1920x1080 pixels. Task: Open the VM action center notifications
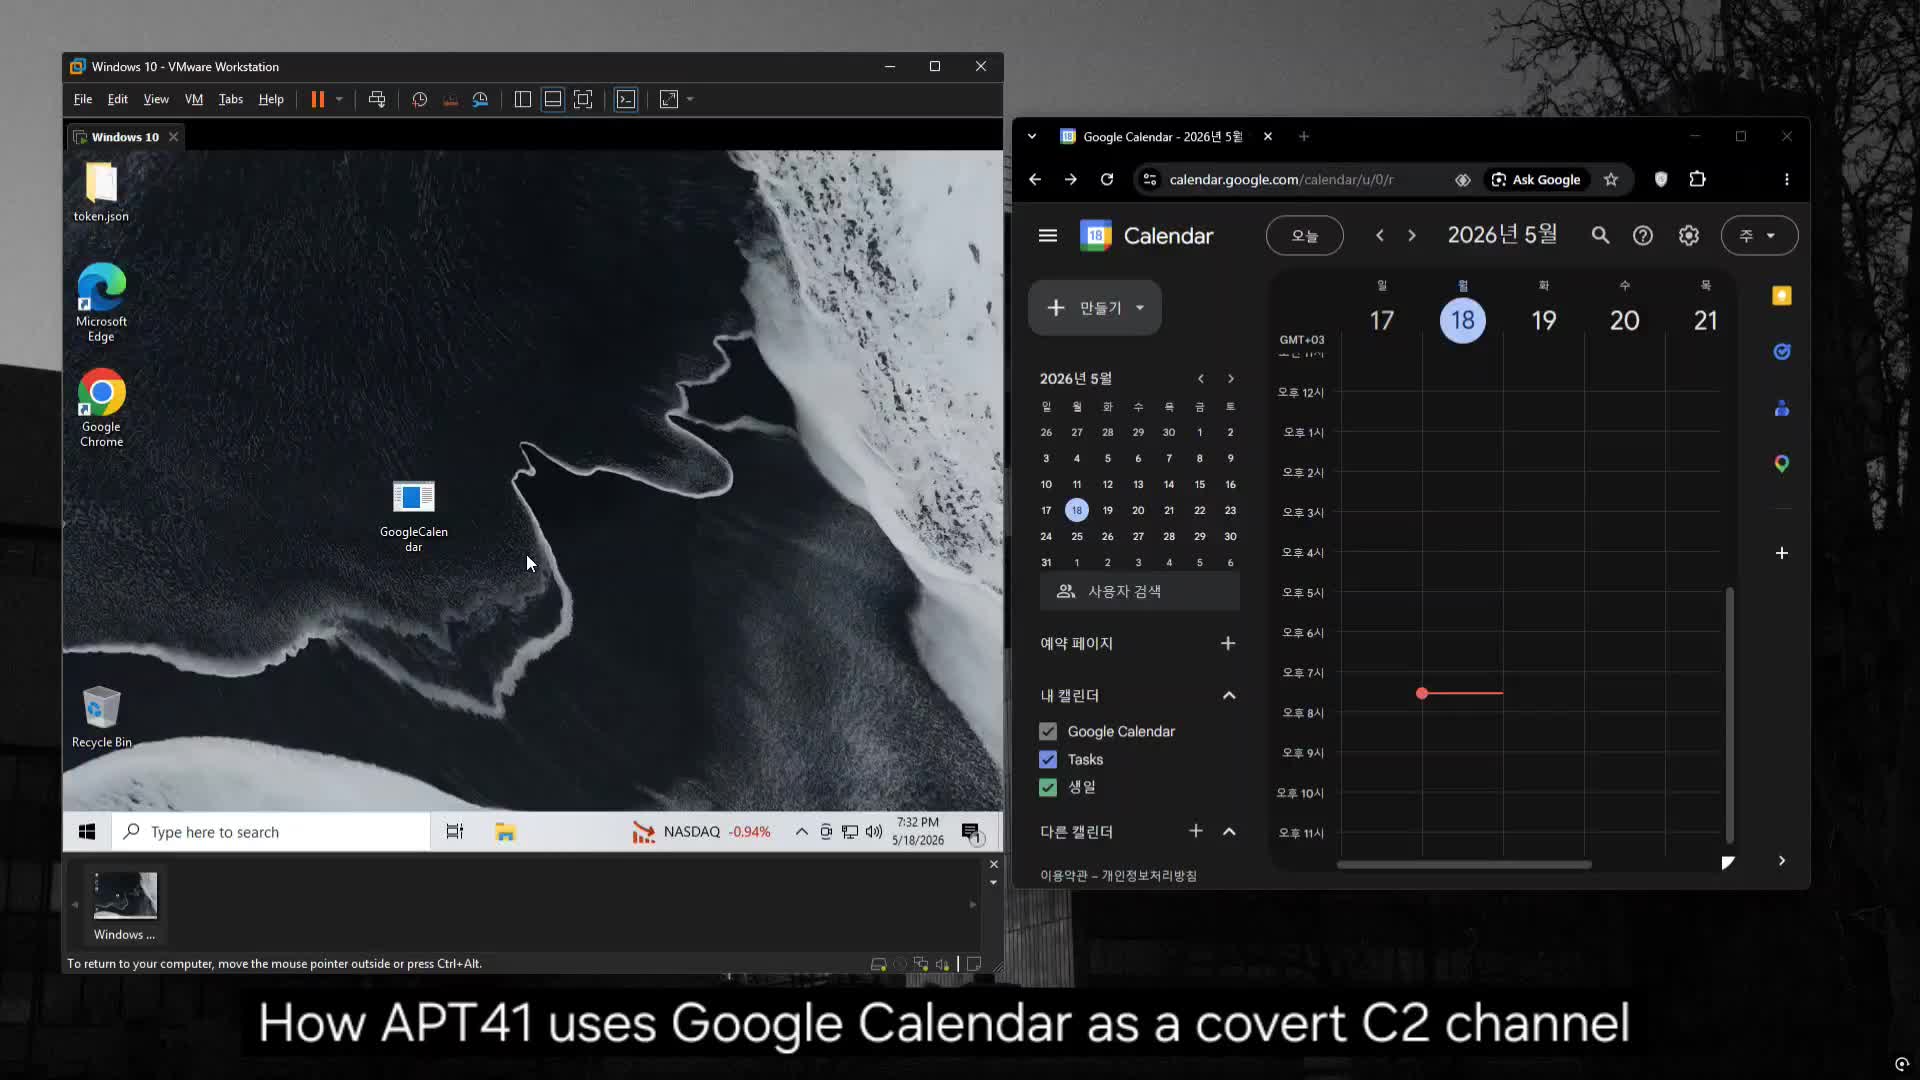(971, 832)
